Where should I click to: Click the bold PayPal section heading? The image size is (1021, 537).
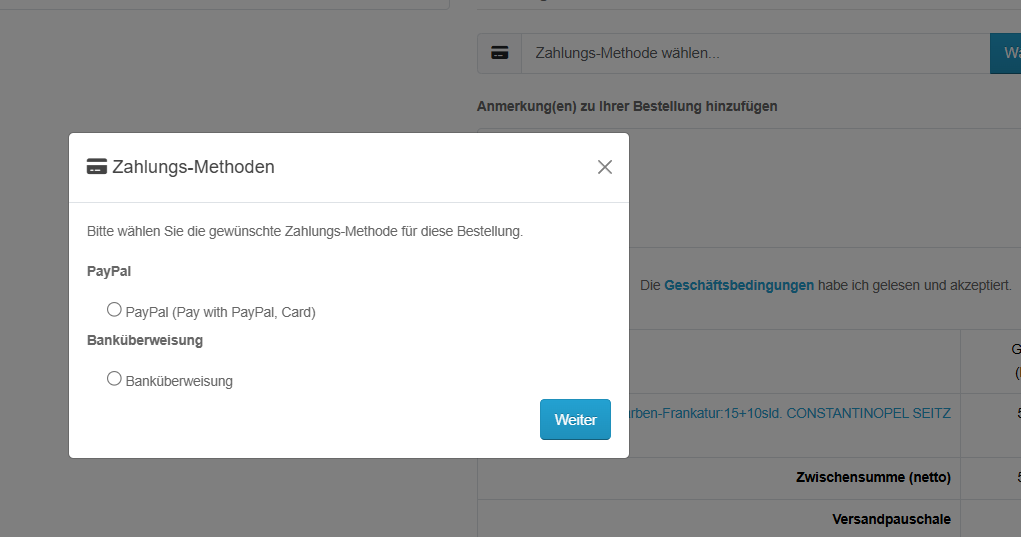(x=109, y=271)
